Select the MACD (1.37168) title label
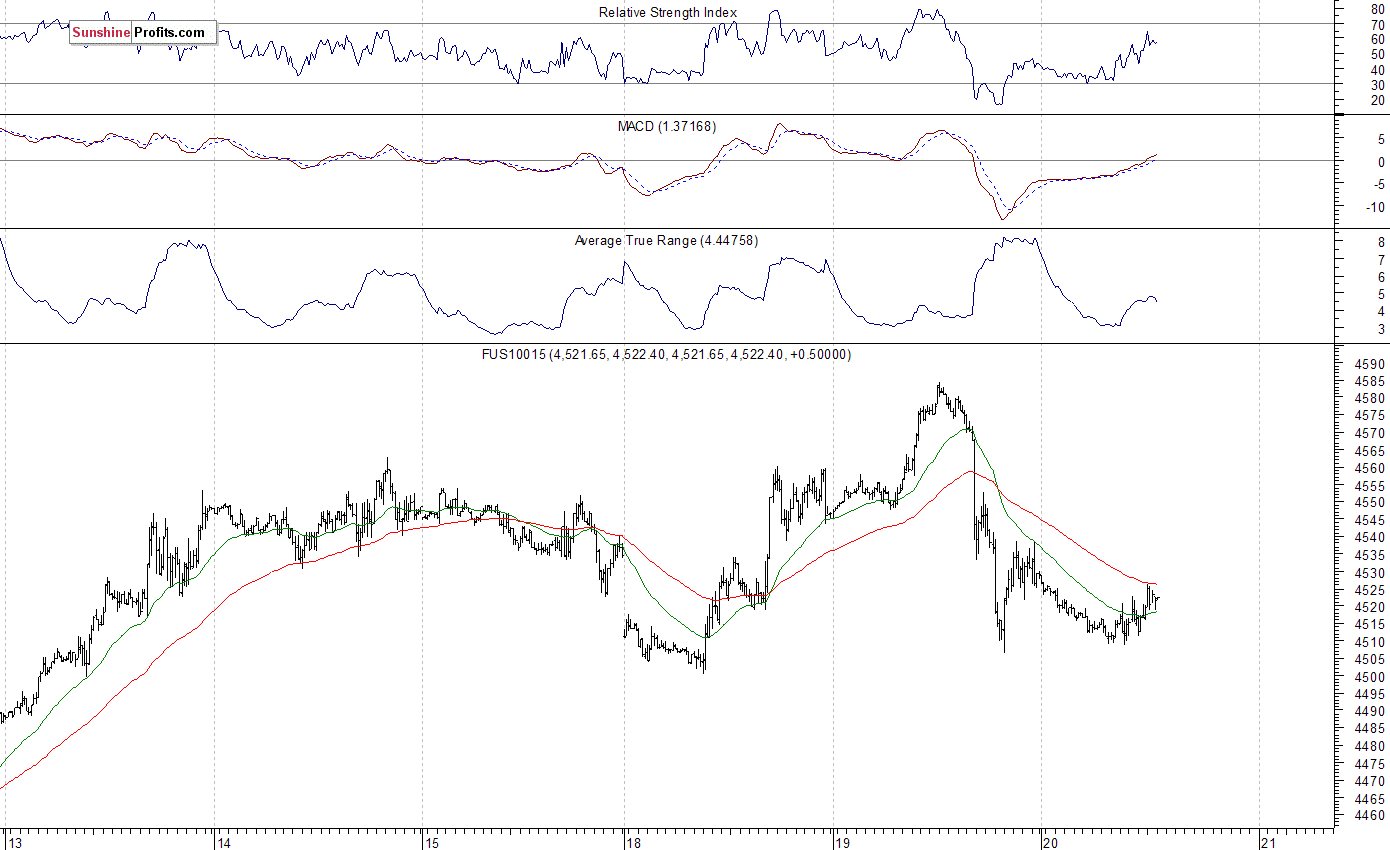The height and width of the screenshot is (850, 1390). pos(668,126)
